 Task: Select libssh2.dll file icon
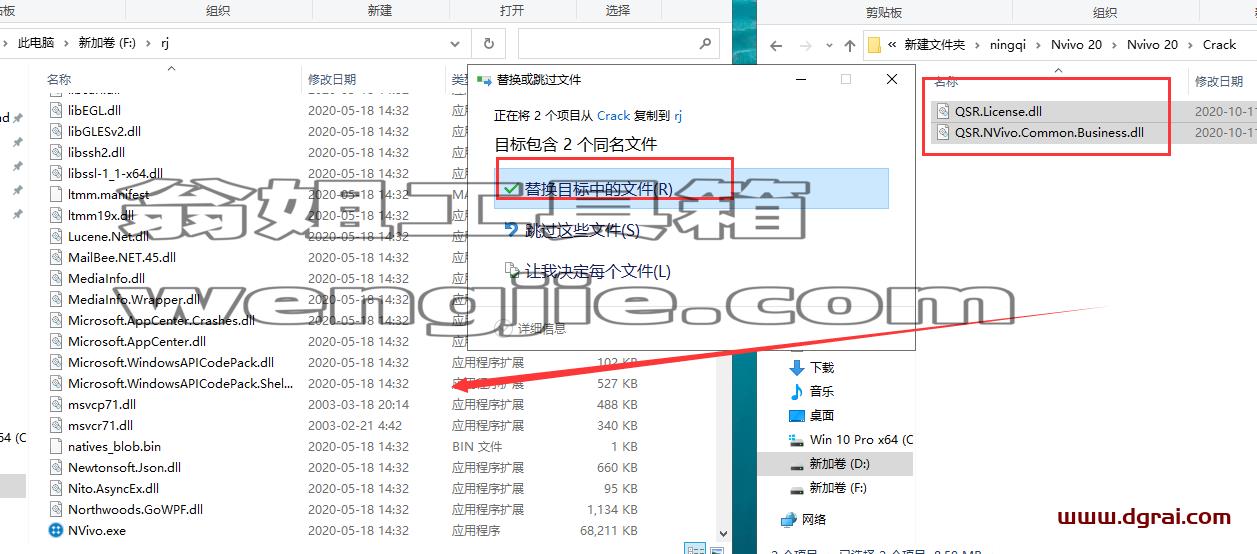[x=58, y=152]
